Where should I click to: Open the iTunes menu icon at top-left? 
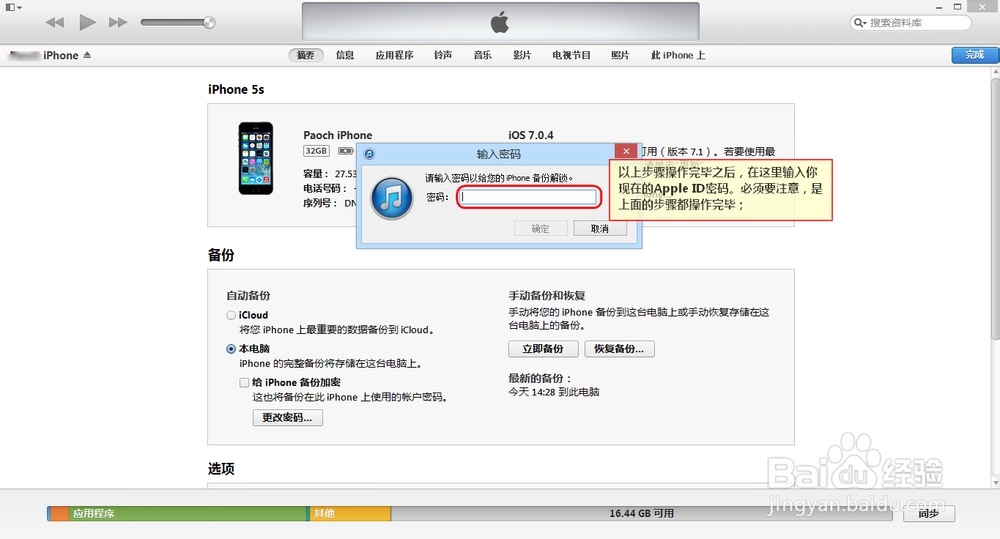point(13,7)
